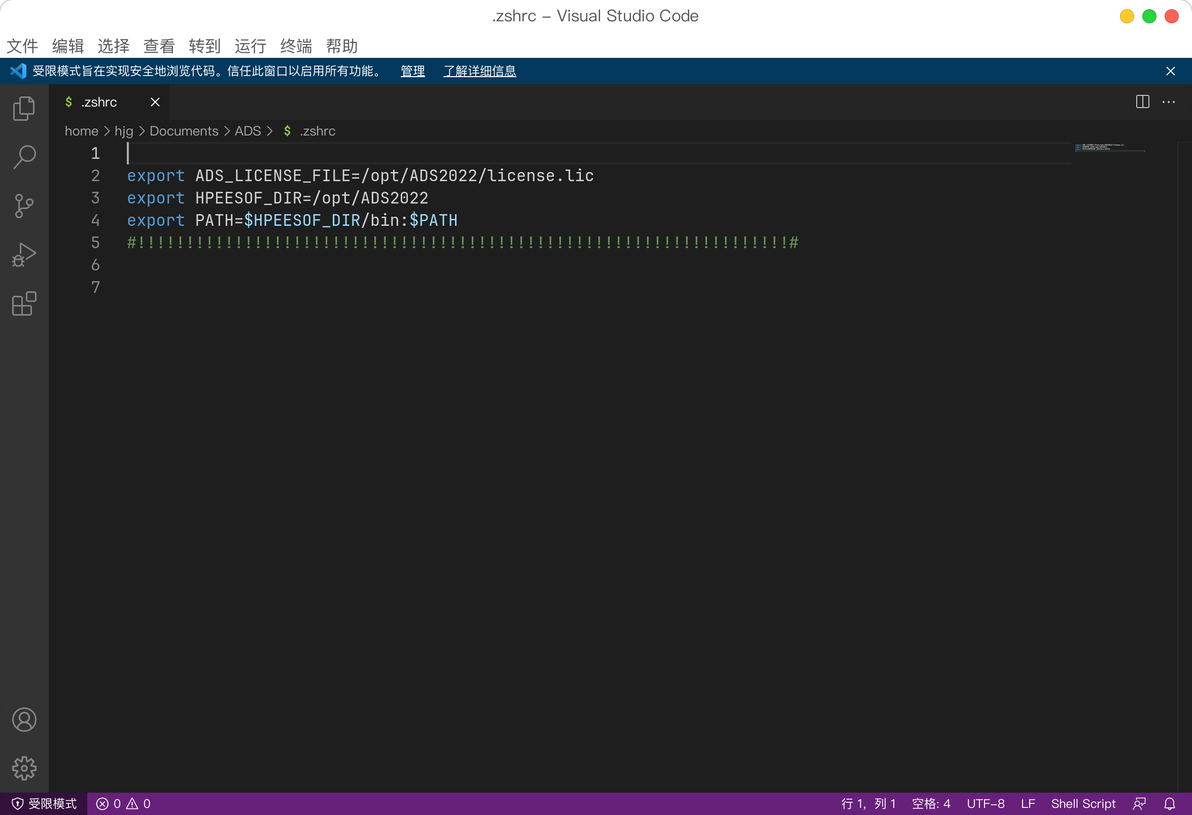Click the Documents breadcrumb segment
Viewport: 1192px width, 815px height.
point(184,131)
